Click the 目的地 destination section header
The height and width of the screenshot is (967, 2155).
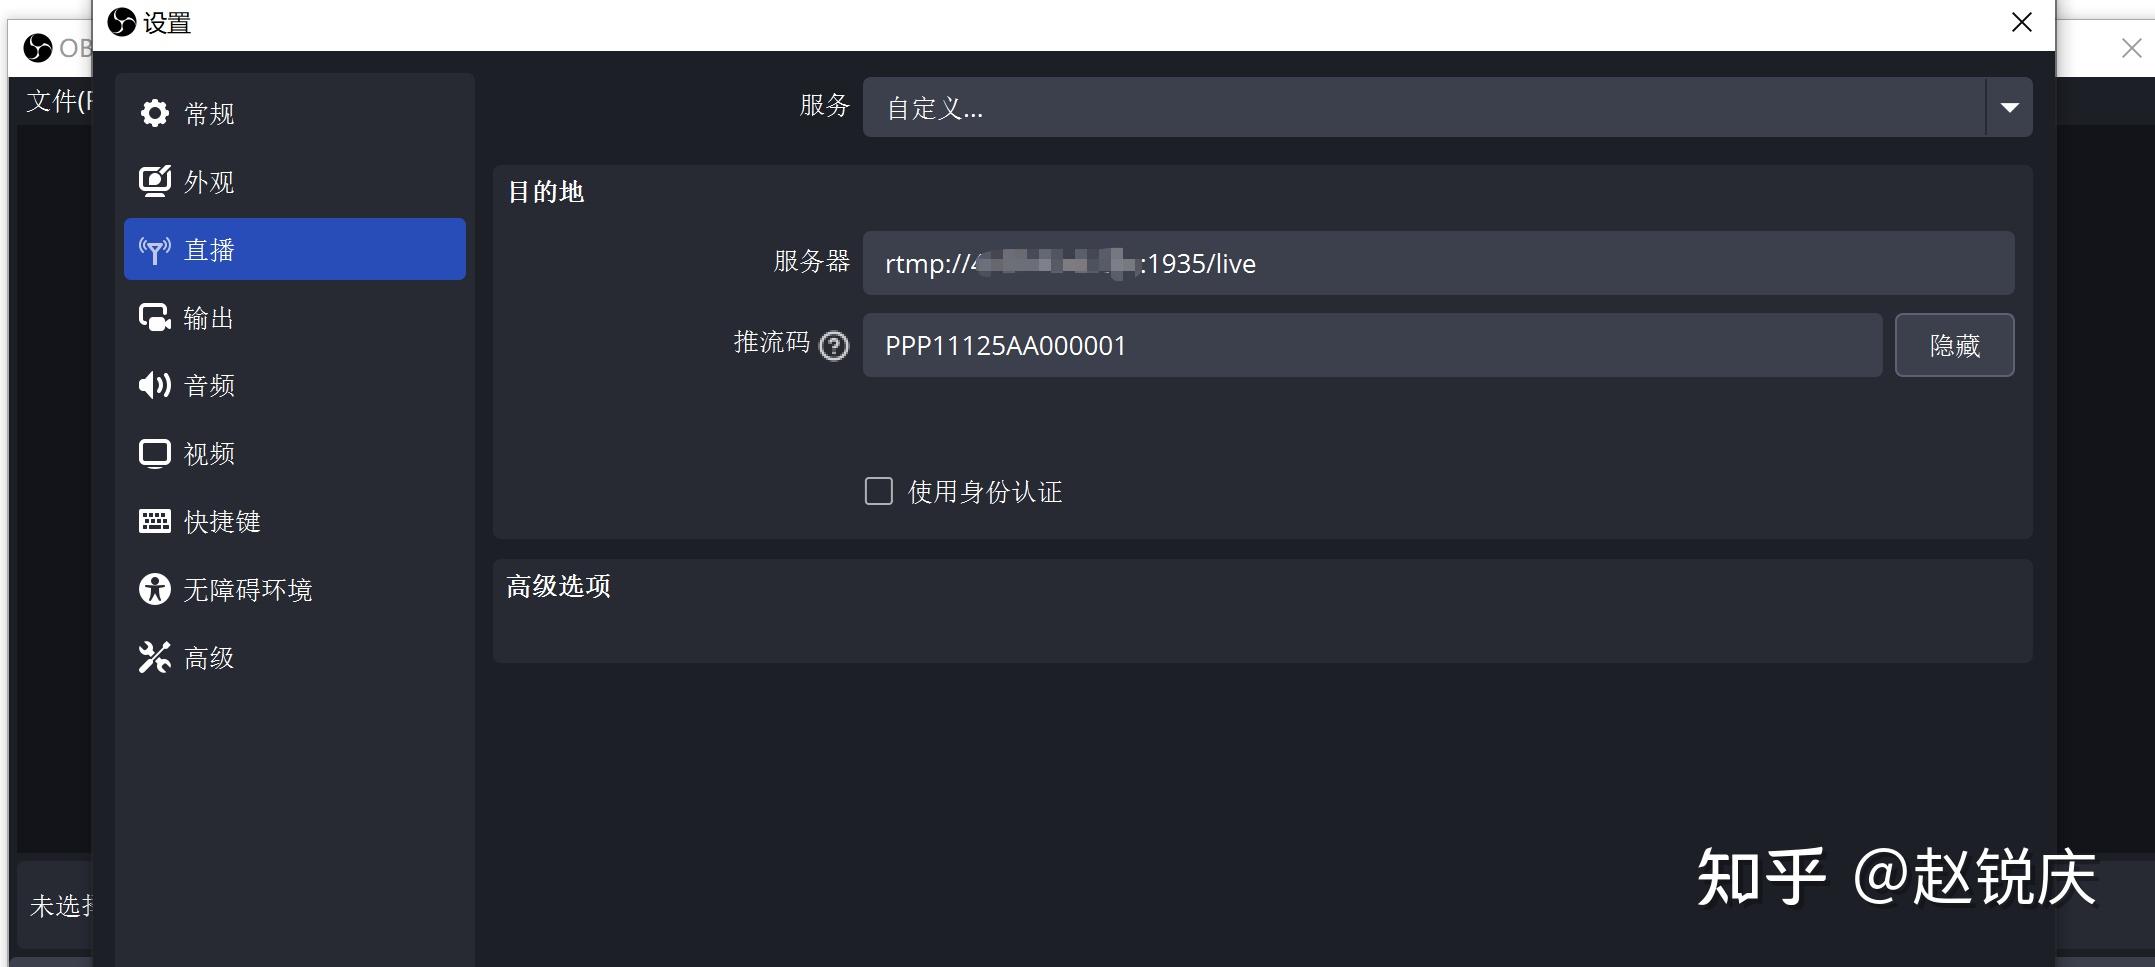[547, 191]
